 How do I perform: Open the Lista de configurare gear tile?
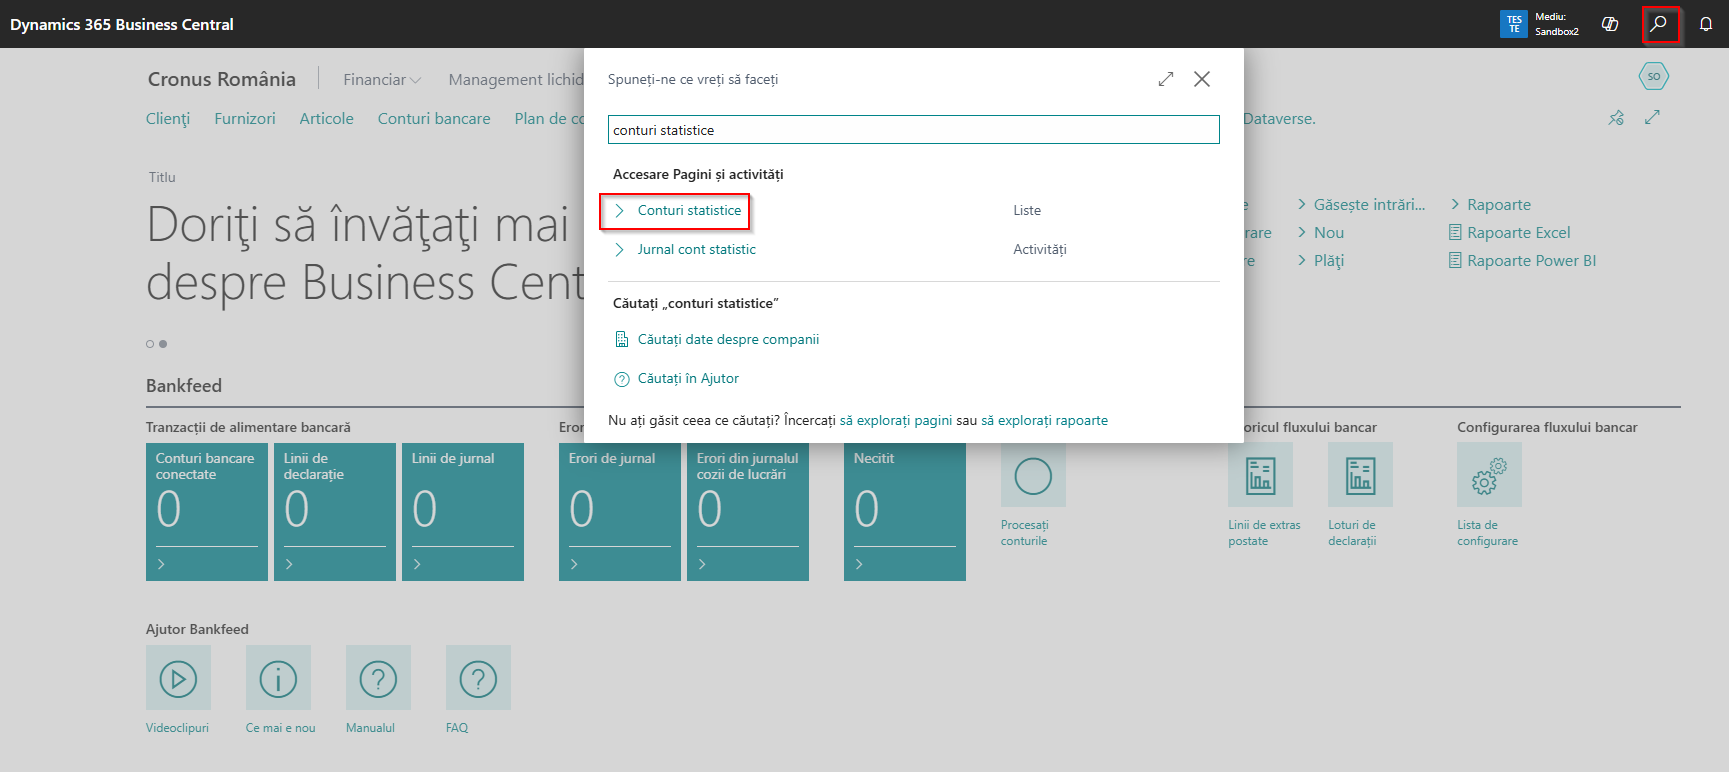(x=1489, y=475)
